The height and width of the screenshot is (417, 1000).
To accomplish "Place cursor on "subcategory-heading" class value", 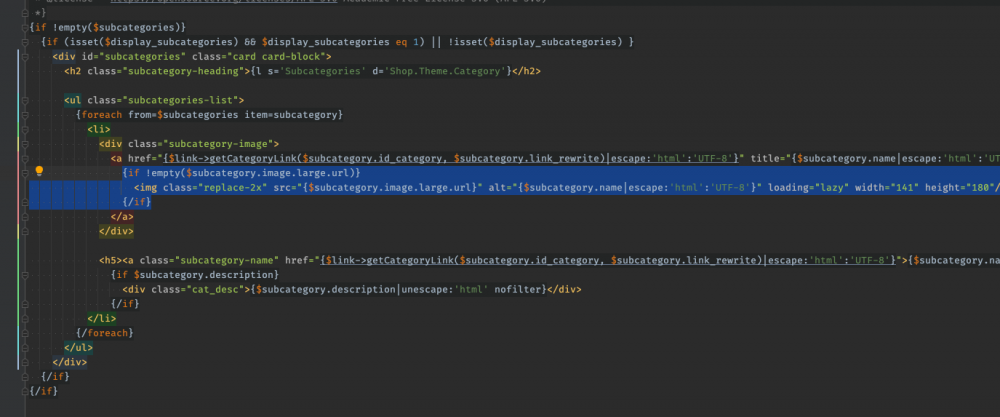I will coord(185,71).
